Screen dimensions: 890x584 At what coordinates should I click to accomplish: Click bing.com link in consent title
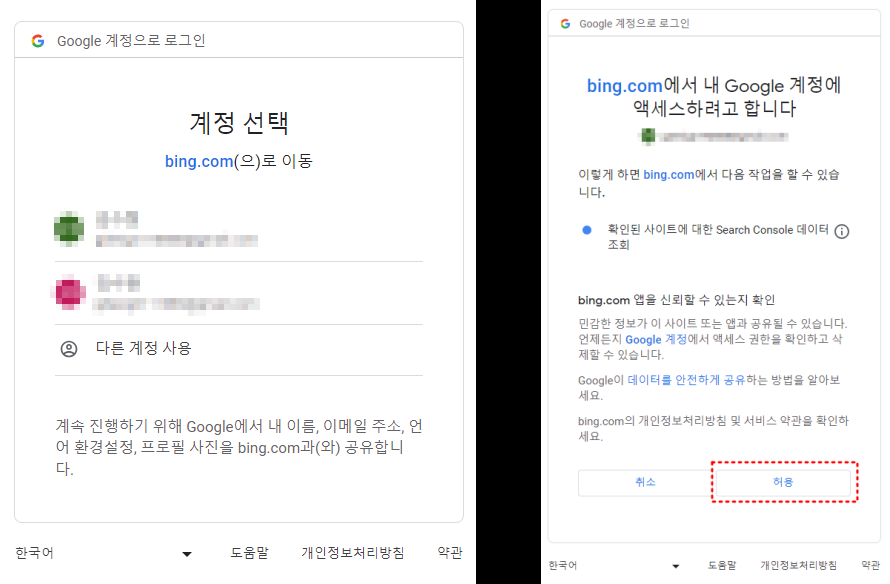[624, 86]
